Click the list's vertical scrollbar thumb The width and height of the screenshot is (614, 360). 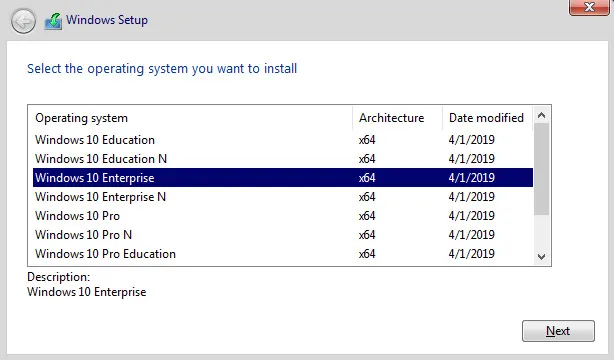pyautogui.click(x=542, y=169)
